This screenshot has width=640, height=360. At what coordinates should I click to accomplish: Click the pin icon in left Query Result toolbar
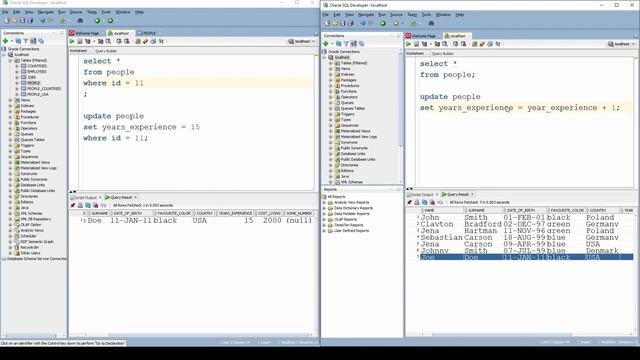coord(73,205)
